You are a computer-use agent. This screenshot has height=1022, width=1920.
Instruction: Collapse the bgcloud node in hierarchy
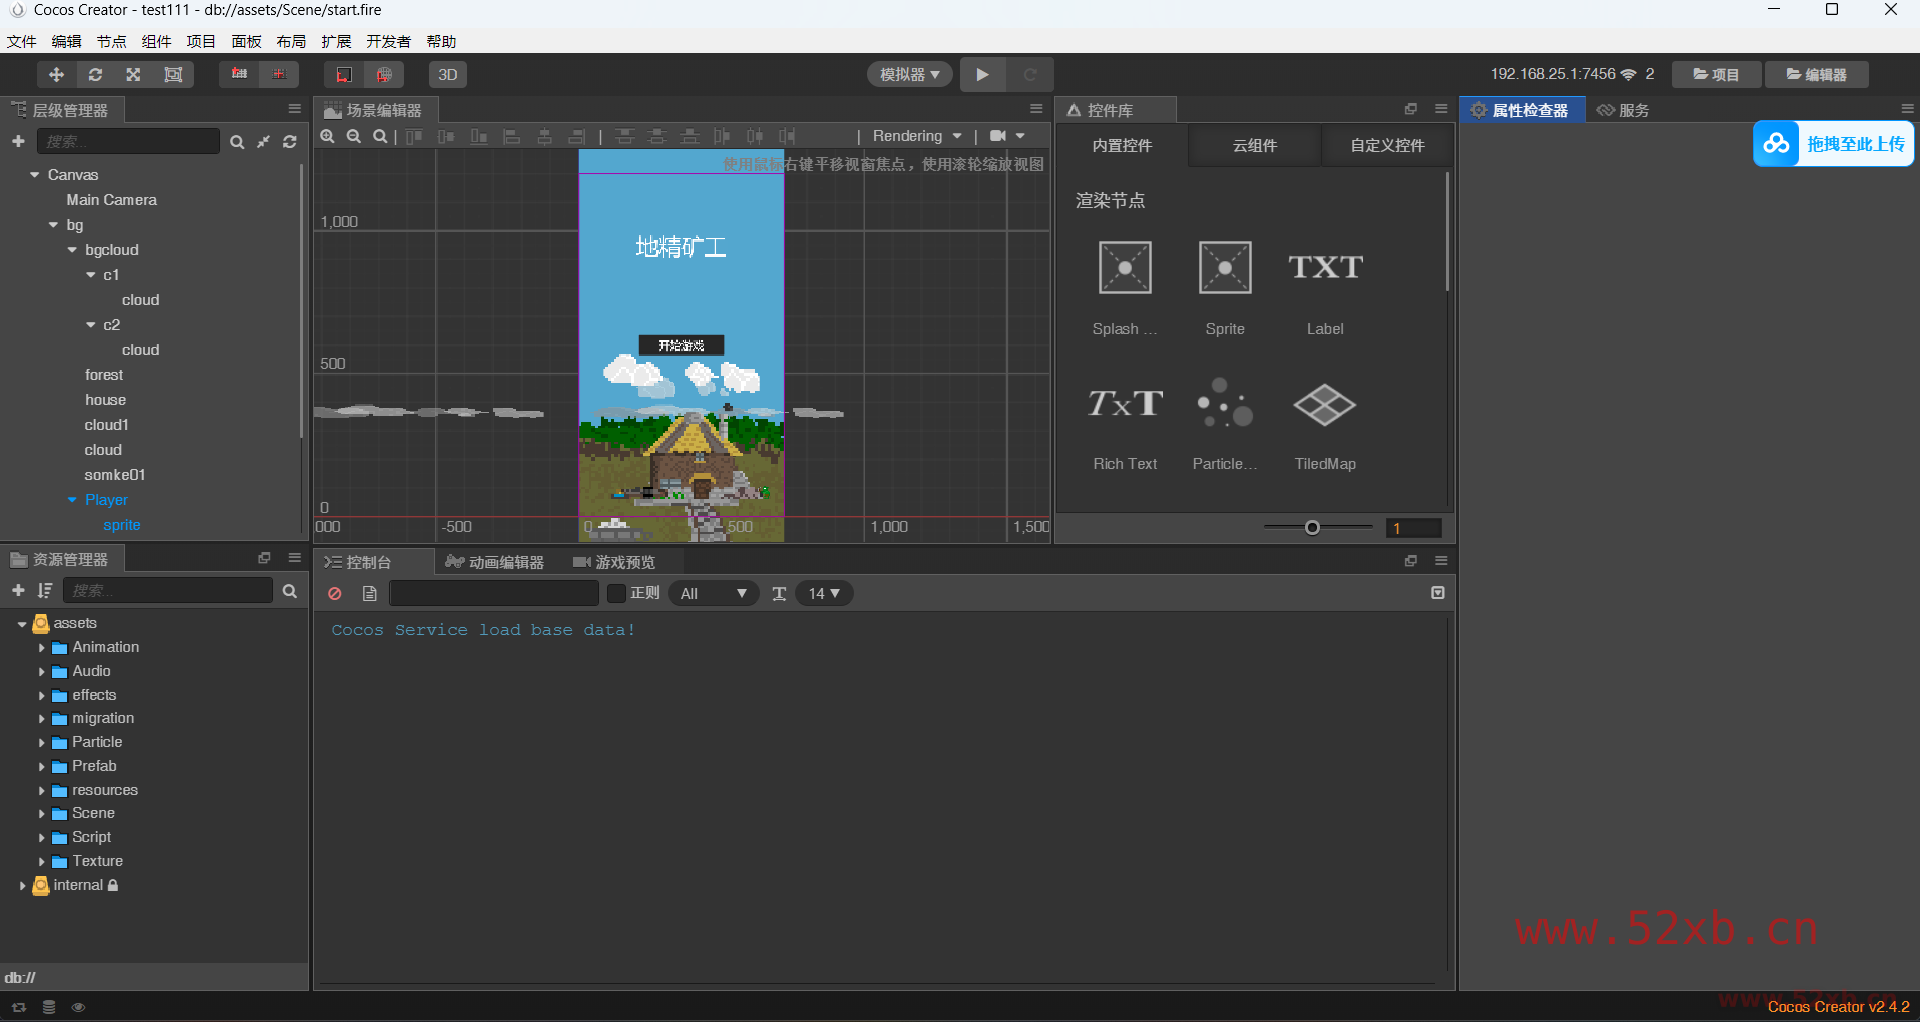pos(72,250)
